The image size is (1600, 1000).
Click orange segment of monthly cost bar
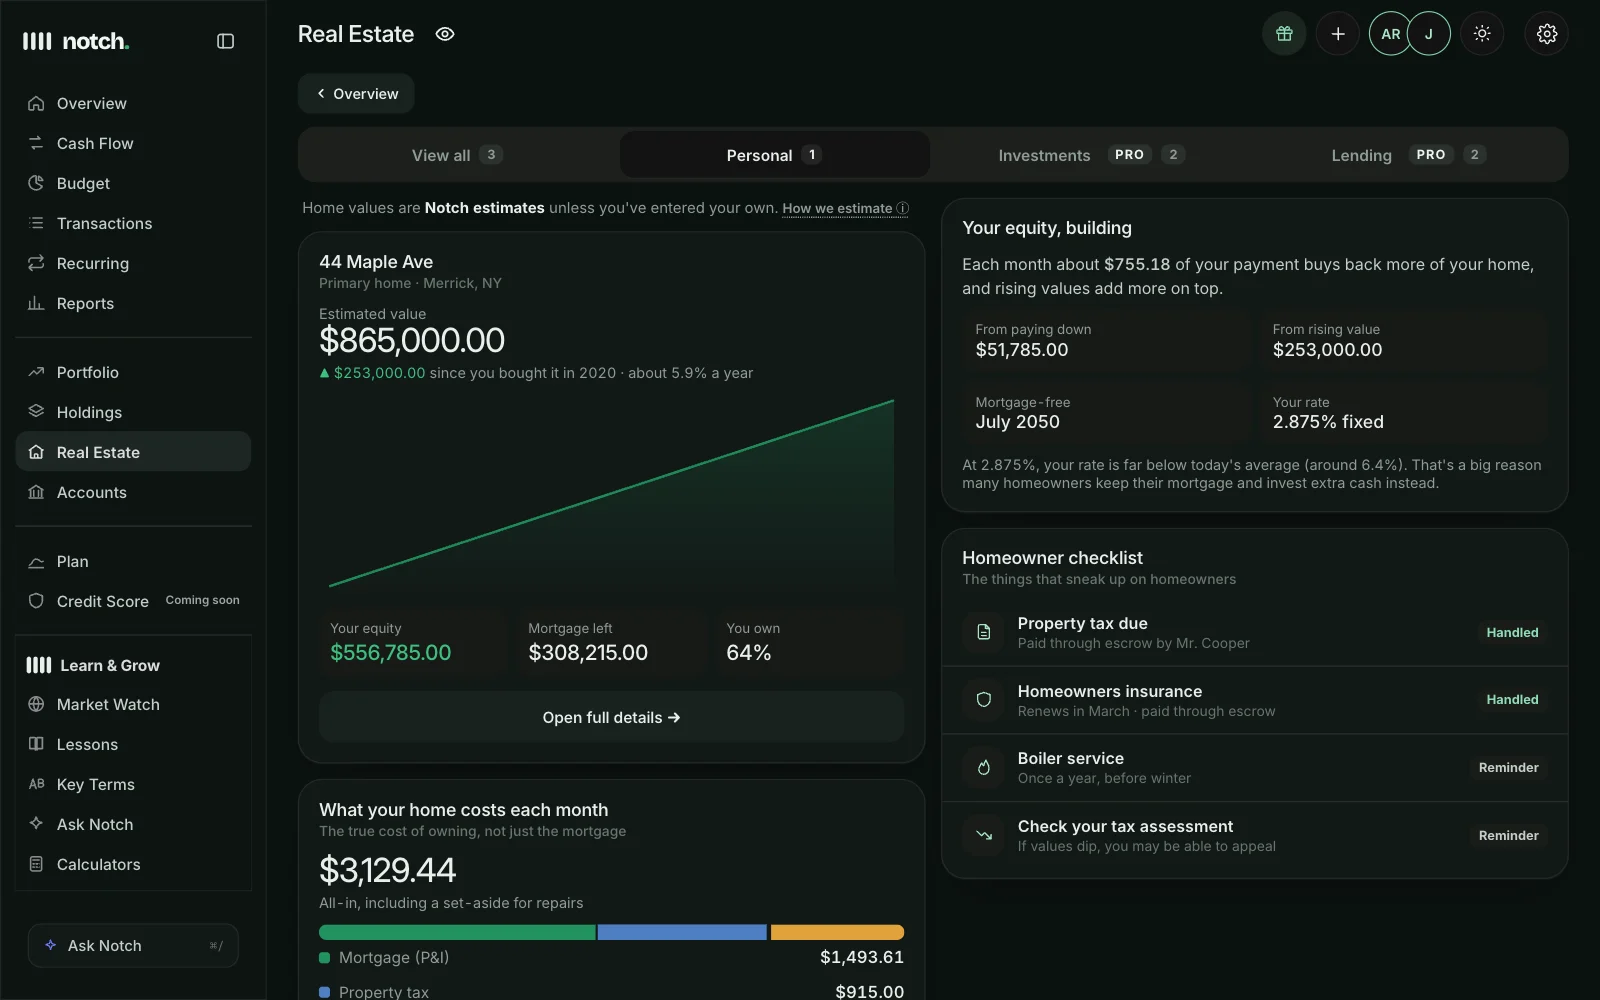pyautogui.click(x=837, y=932)
